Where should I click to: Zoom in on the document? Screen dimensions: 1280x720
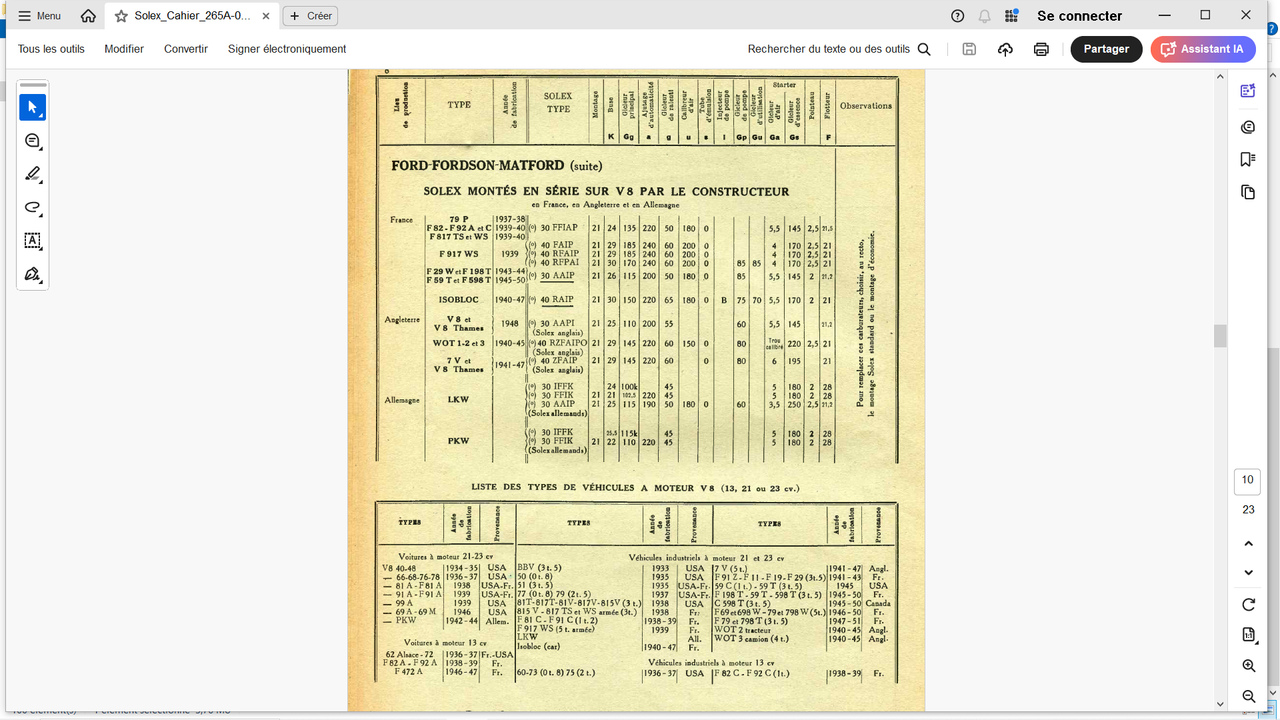[1248, 666]
